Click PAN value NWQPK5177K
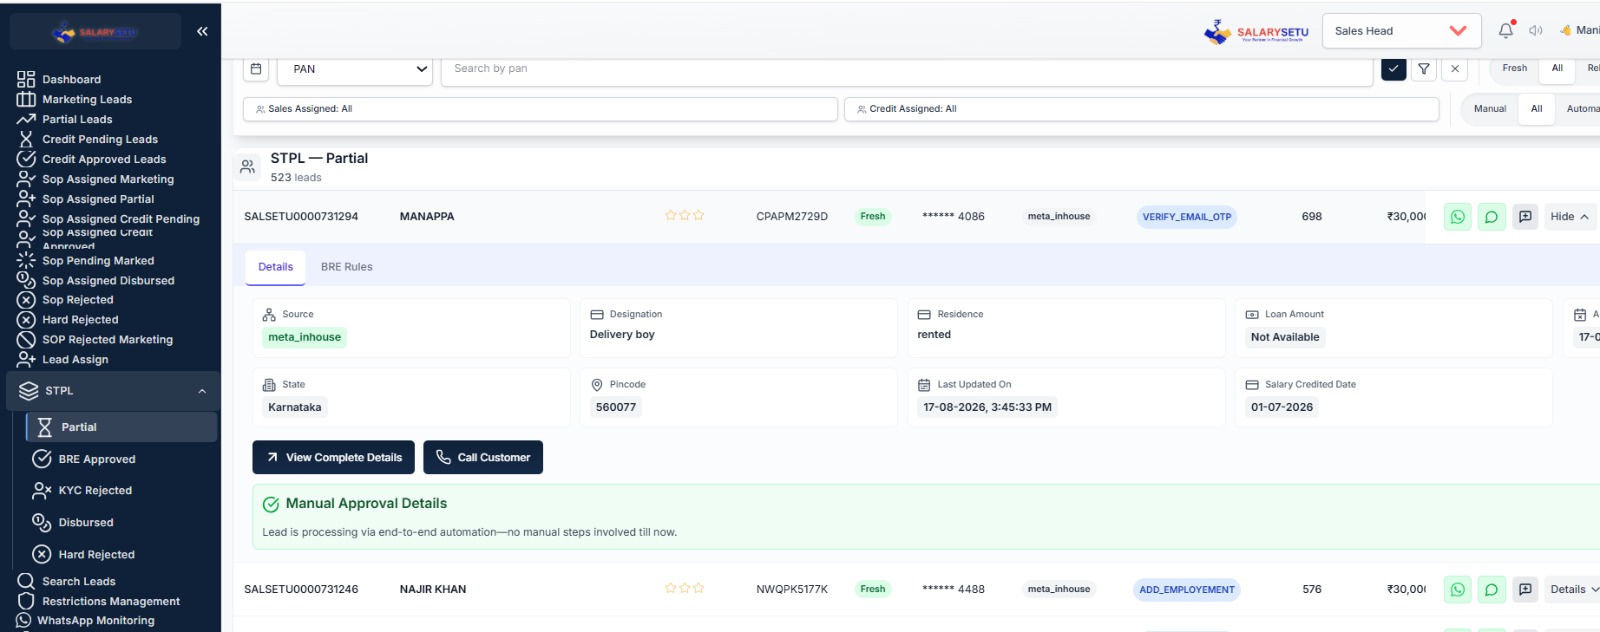 (792, 589)
